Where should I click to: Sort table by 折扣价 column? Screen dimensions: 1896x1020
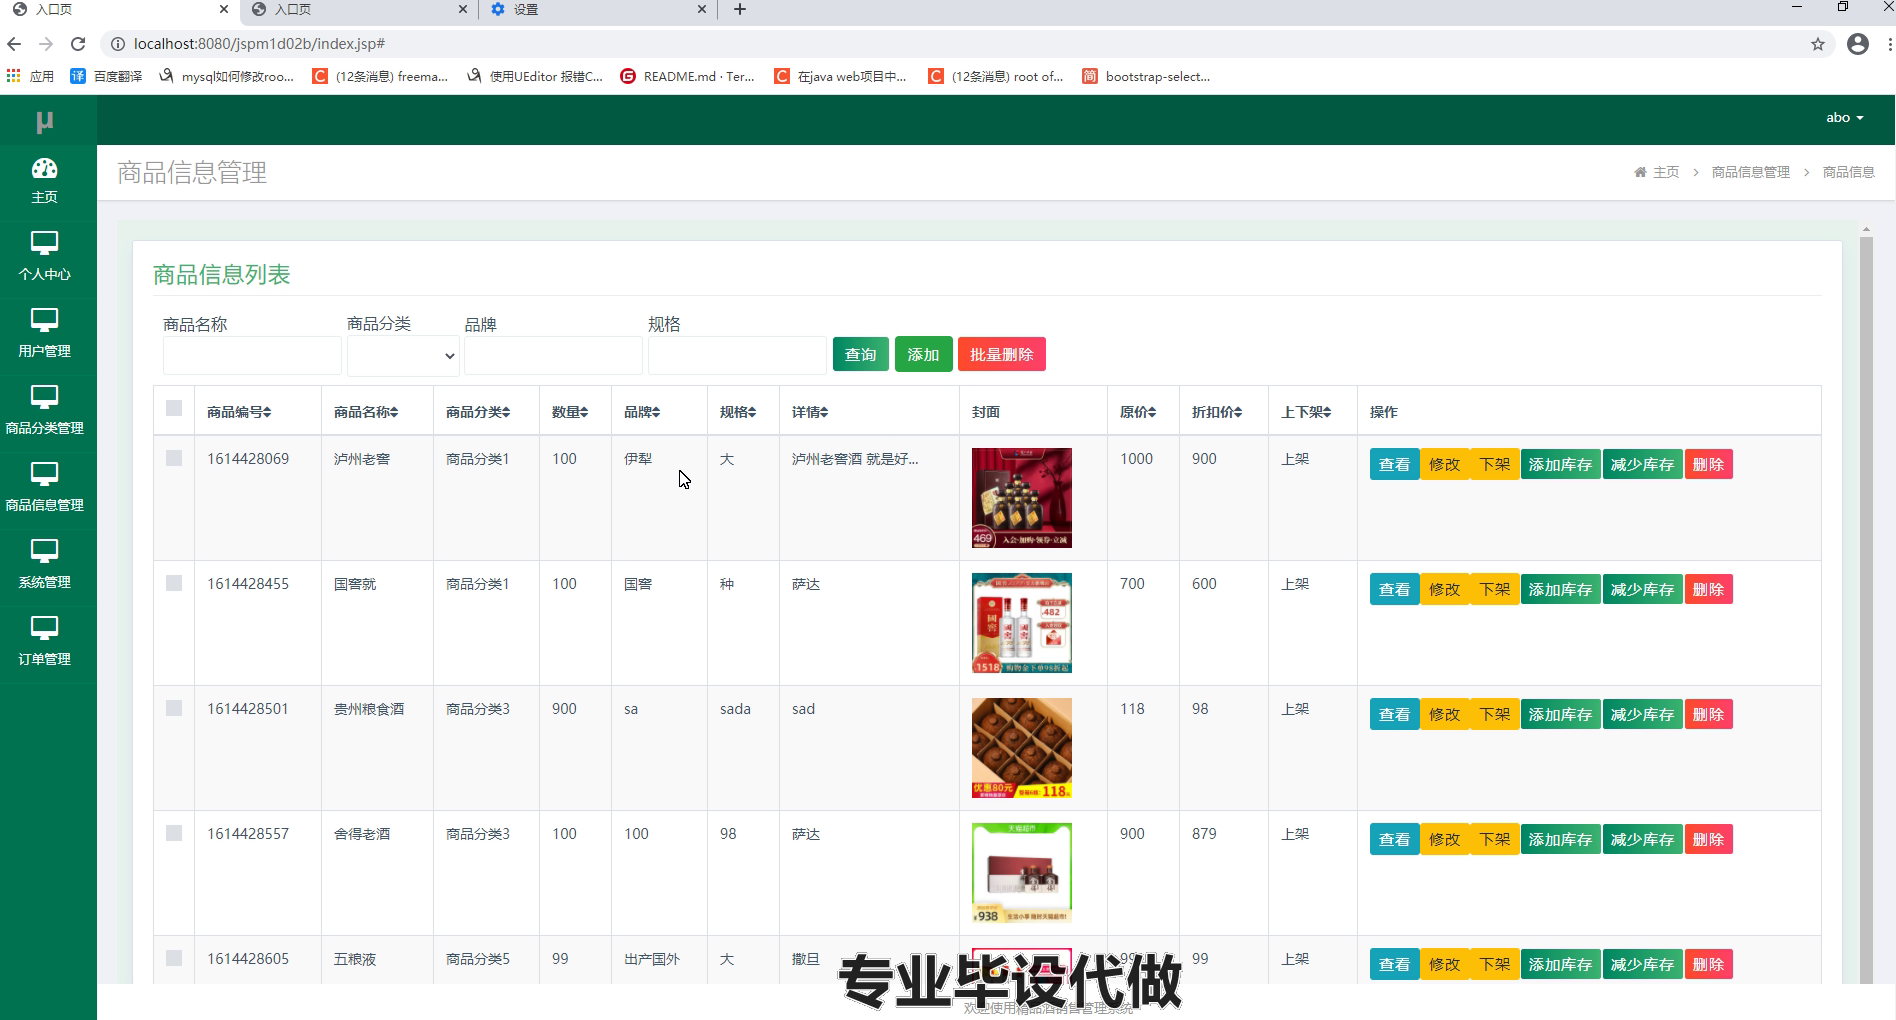pos(1217,412)
